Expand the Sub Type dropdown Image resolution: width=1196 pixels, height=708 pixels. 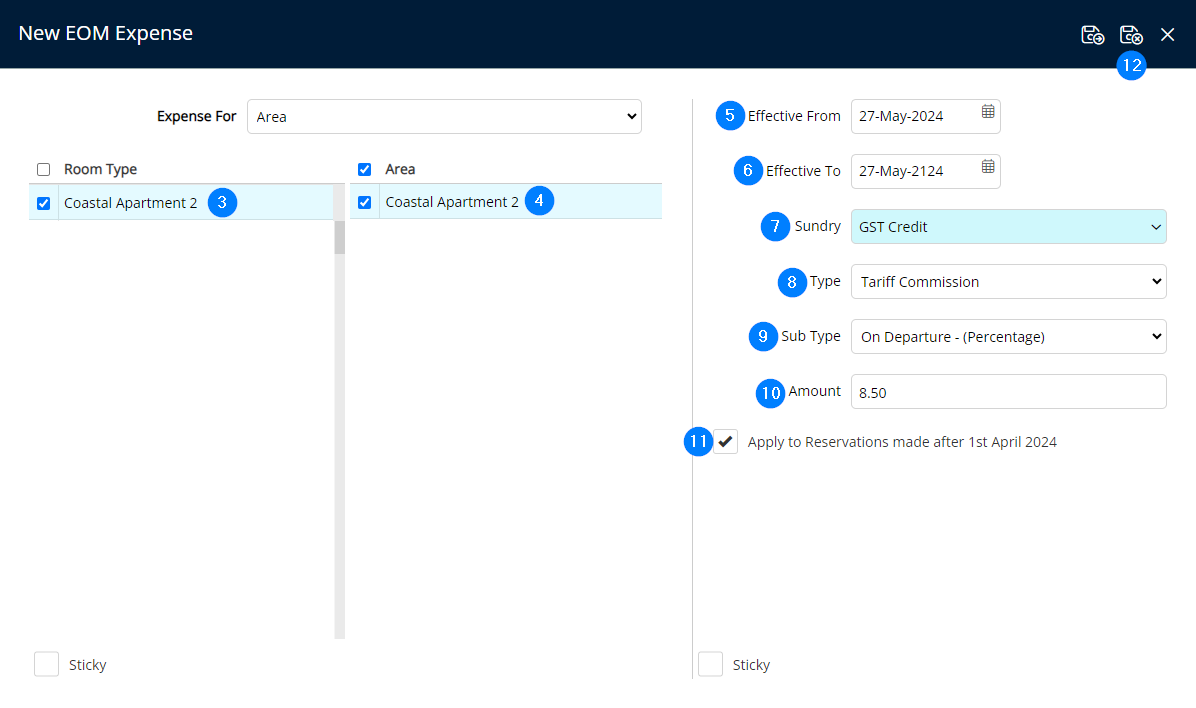pyautogui.click(x=1008, y=337)
